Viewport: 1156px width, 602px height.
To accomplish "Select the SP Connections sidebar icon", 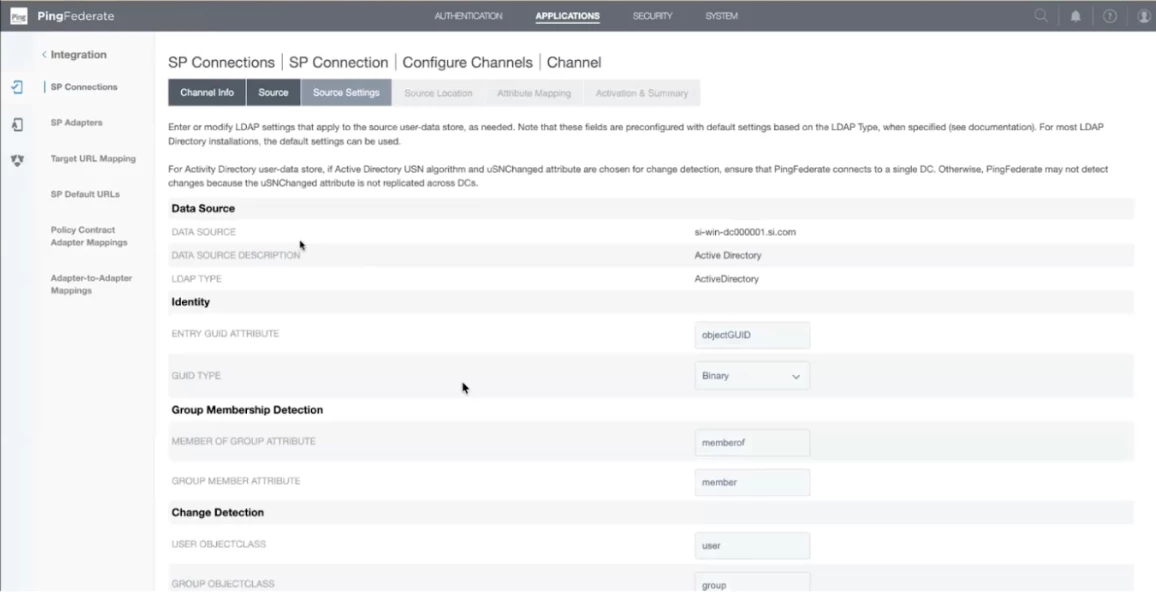I will pyautogui.click(x=17, y=87).
